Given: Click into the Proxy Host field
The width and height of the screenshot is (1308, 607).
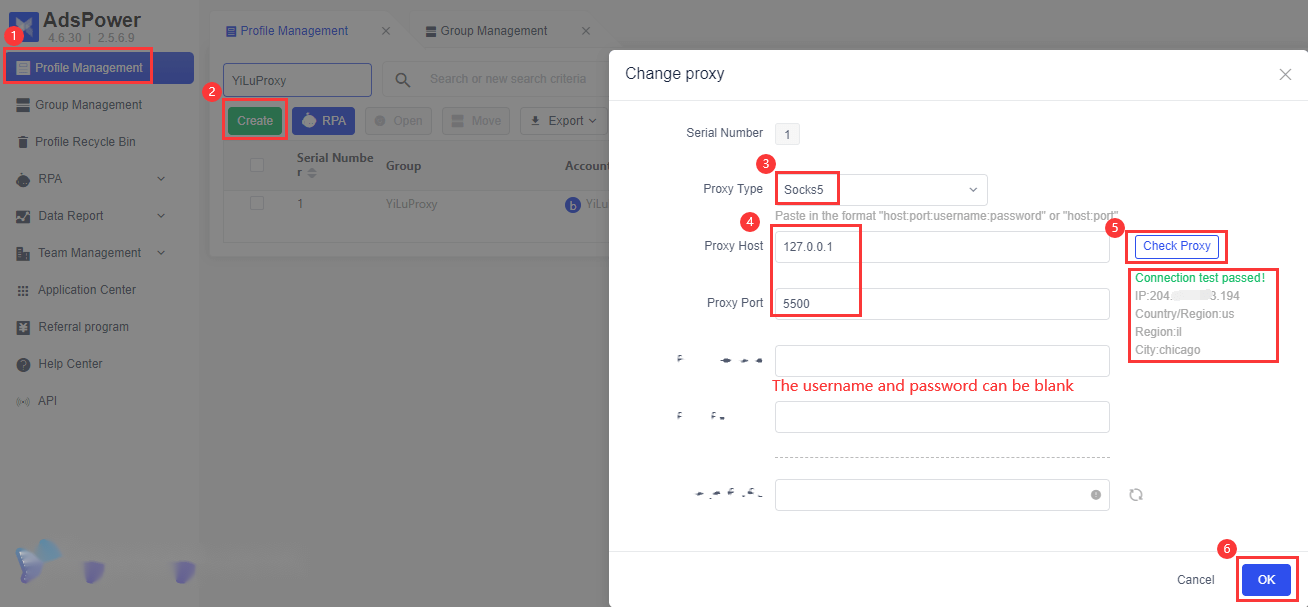Looking at the screenshot, I should (942, 247).
